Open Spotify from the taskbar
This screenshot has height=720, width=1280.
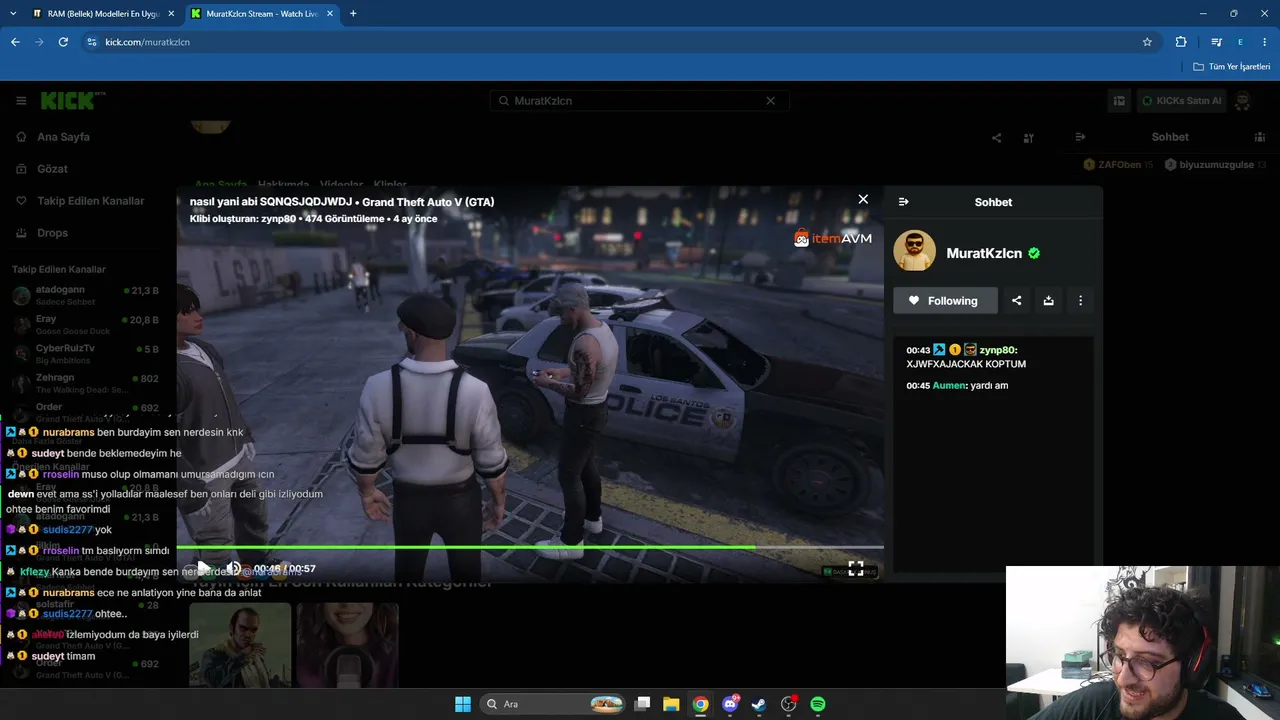point(818,704)
